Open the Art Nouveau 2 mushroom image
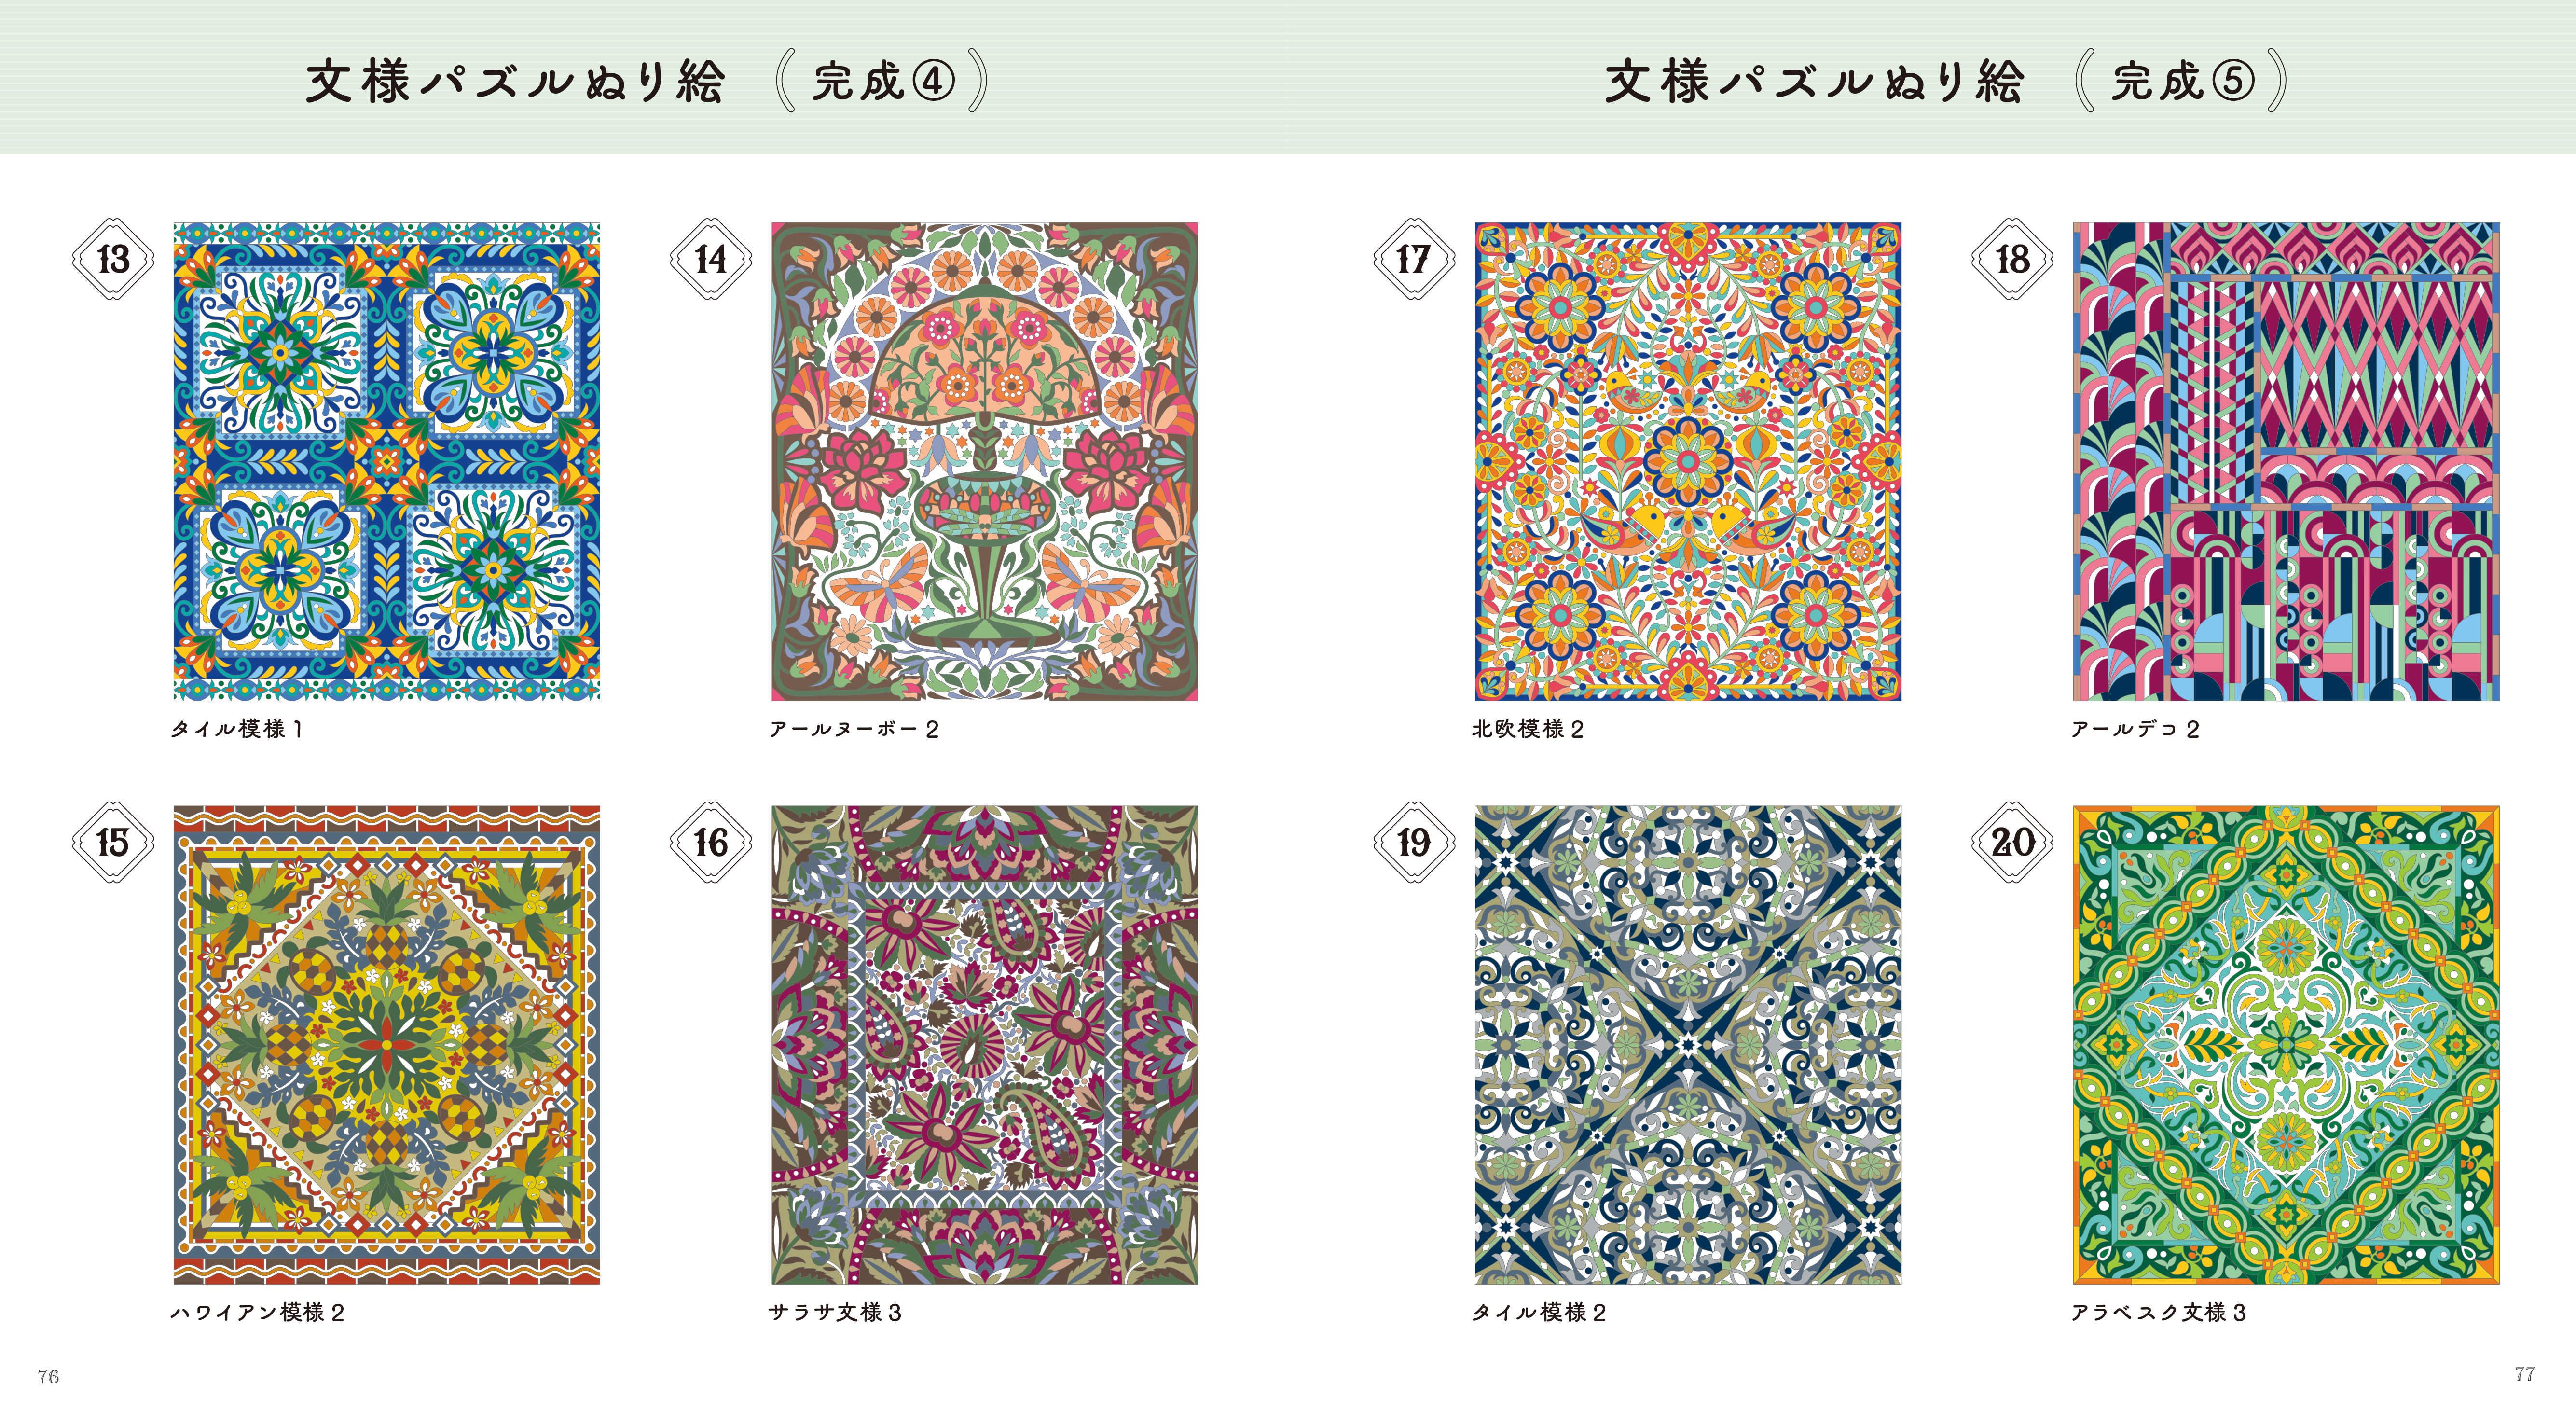 [x=985, y=461]
